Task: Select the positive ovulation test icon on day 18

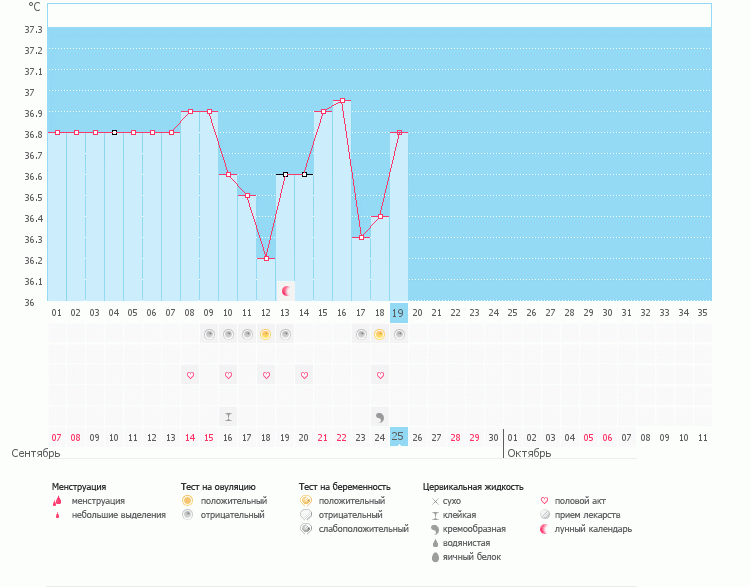Action: pos(380,334)
